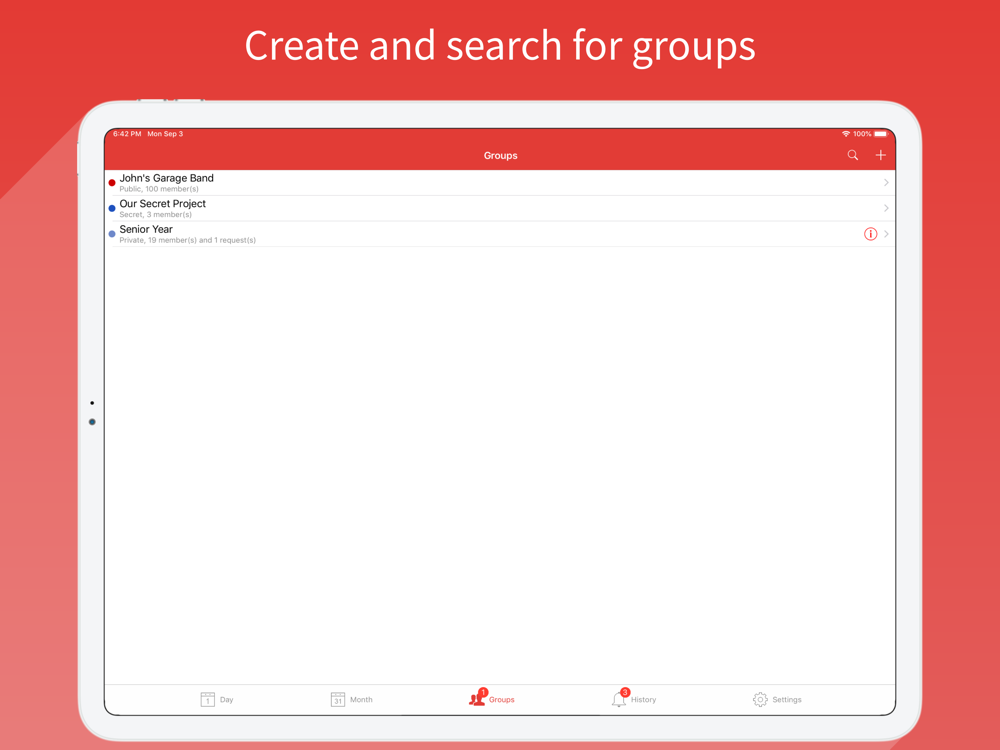This screenshot has width=1000, height=750.
Task: Select the John's Garage Band group
Action: click(500, 182)
